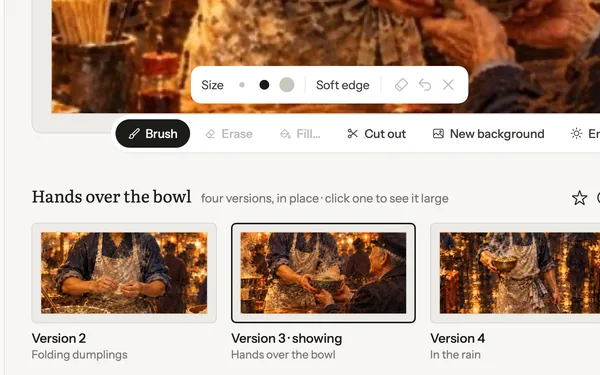Click the Hands over the bowl caption under Version 3
Screen dimensions: 600x375
[283, 355]
